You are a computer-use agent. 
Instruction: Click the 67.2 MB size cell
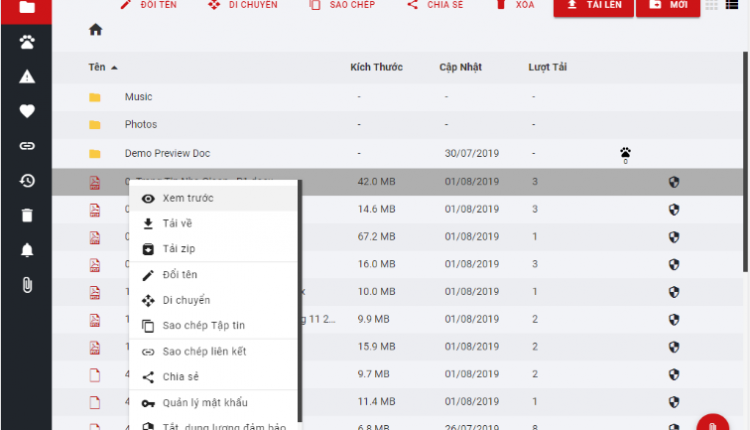[x=376, y=237]
